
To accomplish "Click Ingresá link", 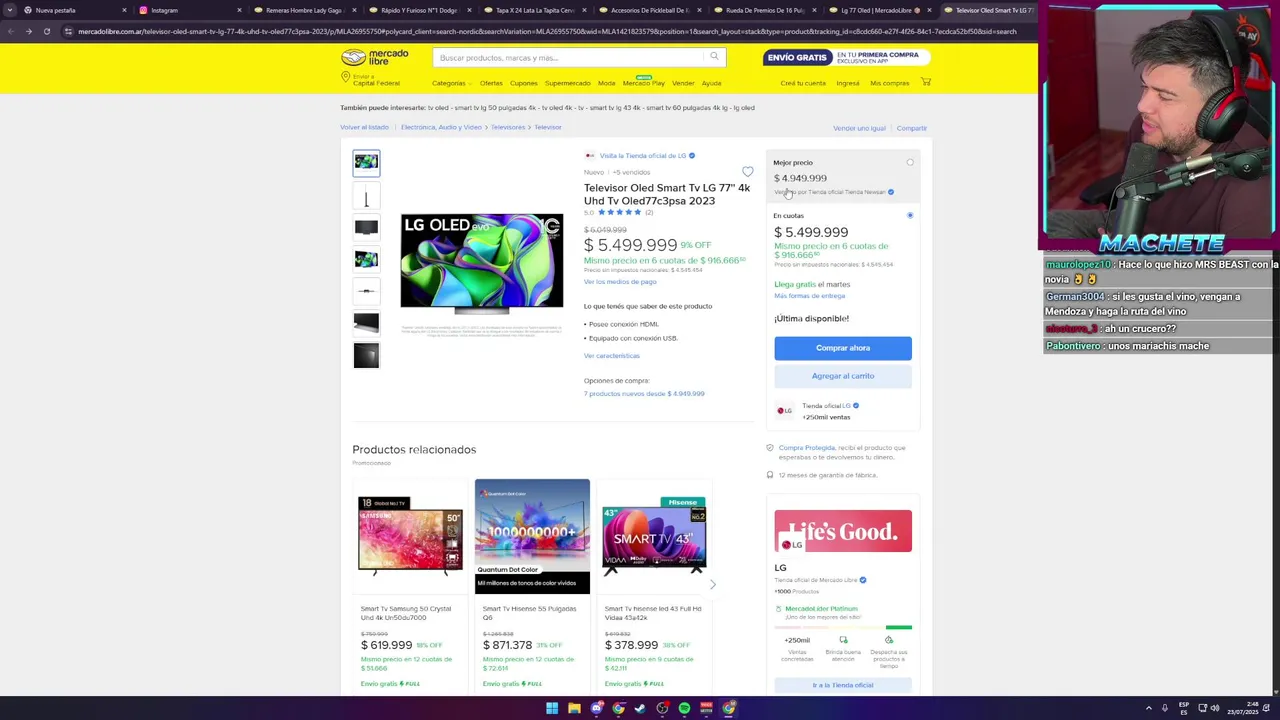I will point(848,83).
